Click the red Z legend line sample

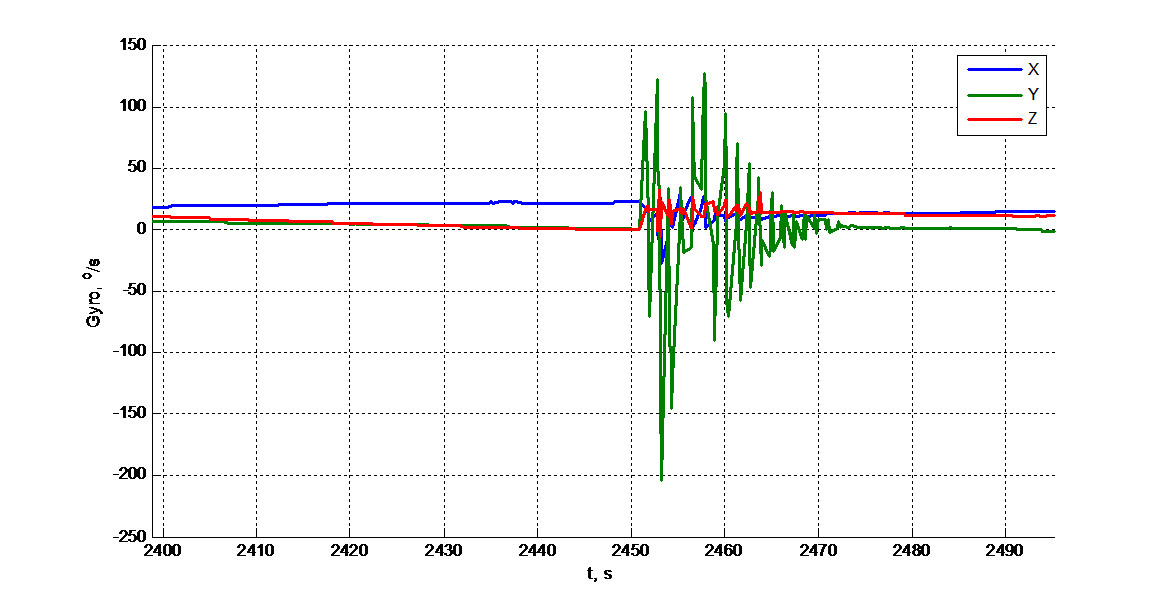(994, 119)
